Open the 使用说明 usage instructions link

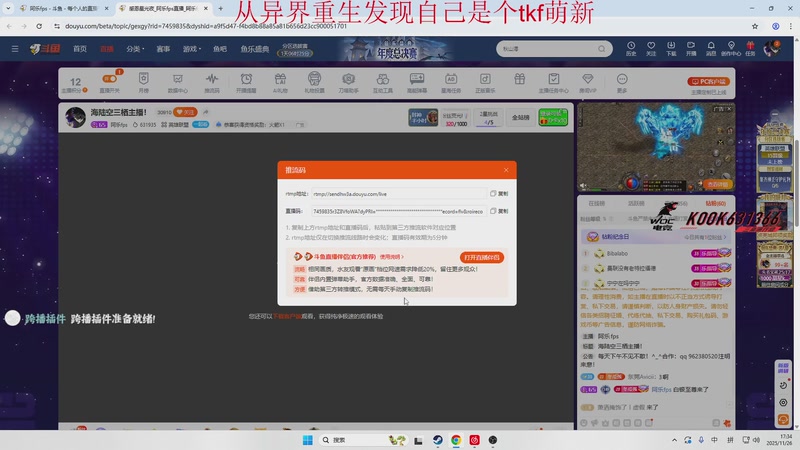[x=392, y=257]
